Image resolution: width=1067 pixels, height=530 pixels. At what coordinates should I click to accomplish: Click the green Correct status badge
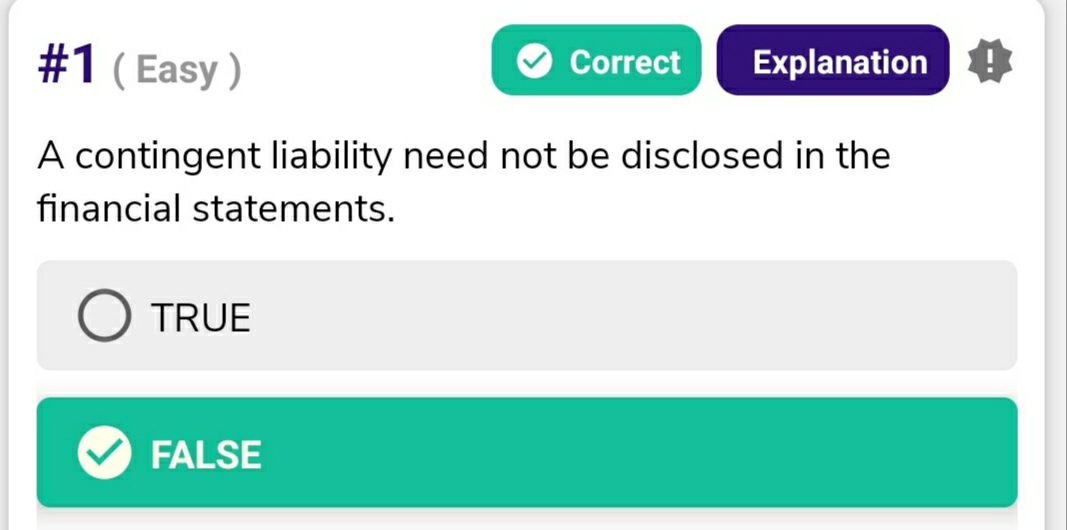tap(596, 61)
